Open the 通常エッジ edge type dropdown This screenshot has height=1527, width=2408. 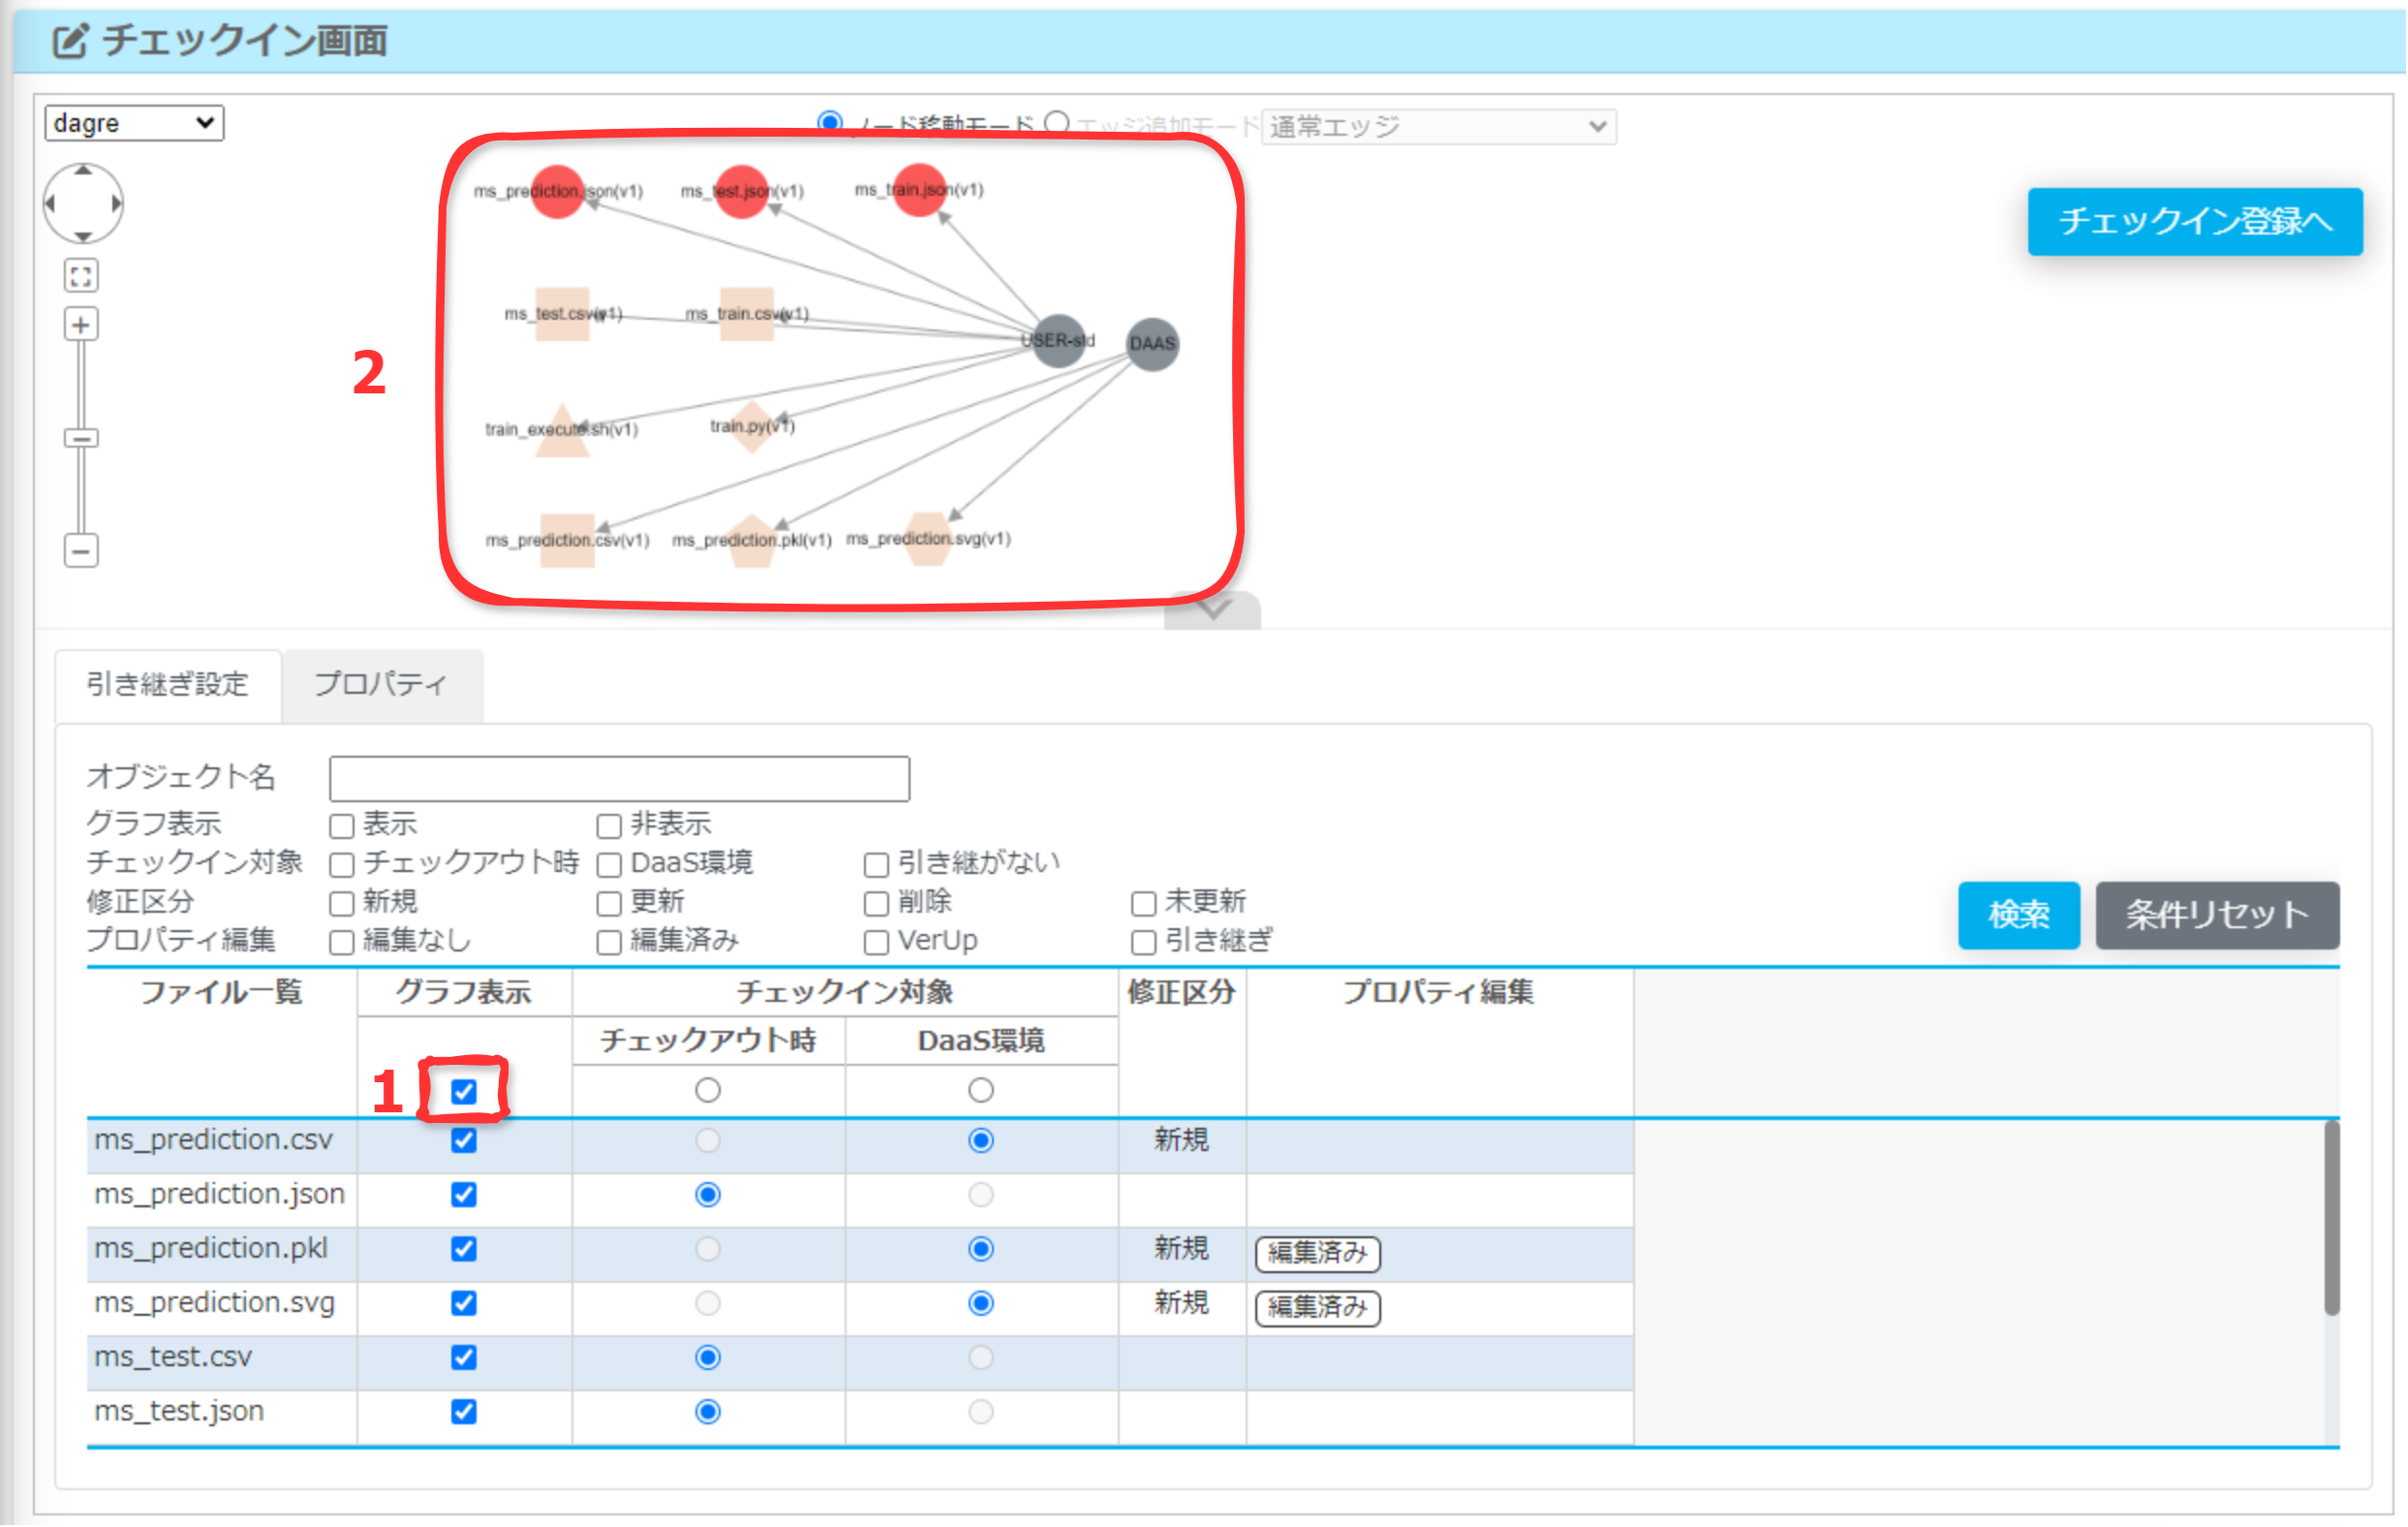[1438, 127]
